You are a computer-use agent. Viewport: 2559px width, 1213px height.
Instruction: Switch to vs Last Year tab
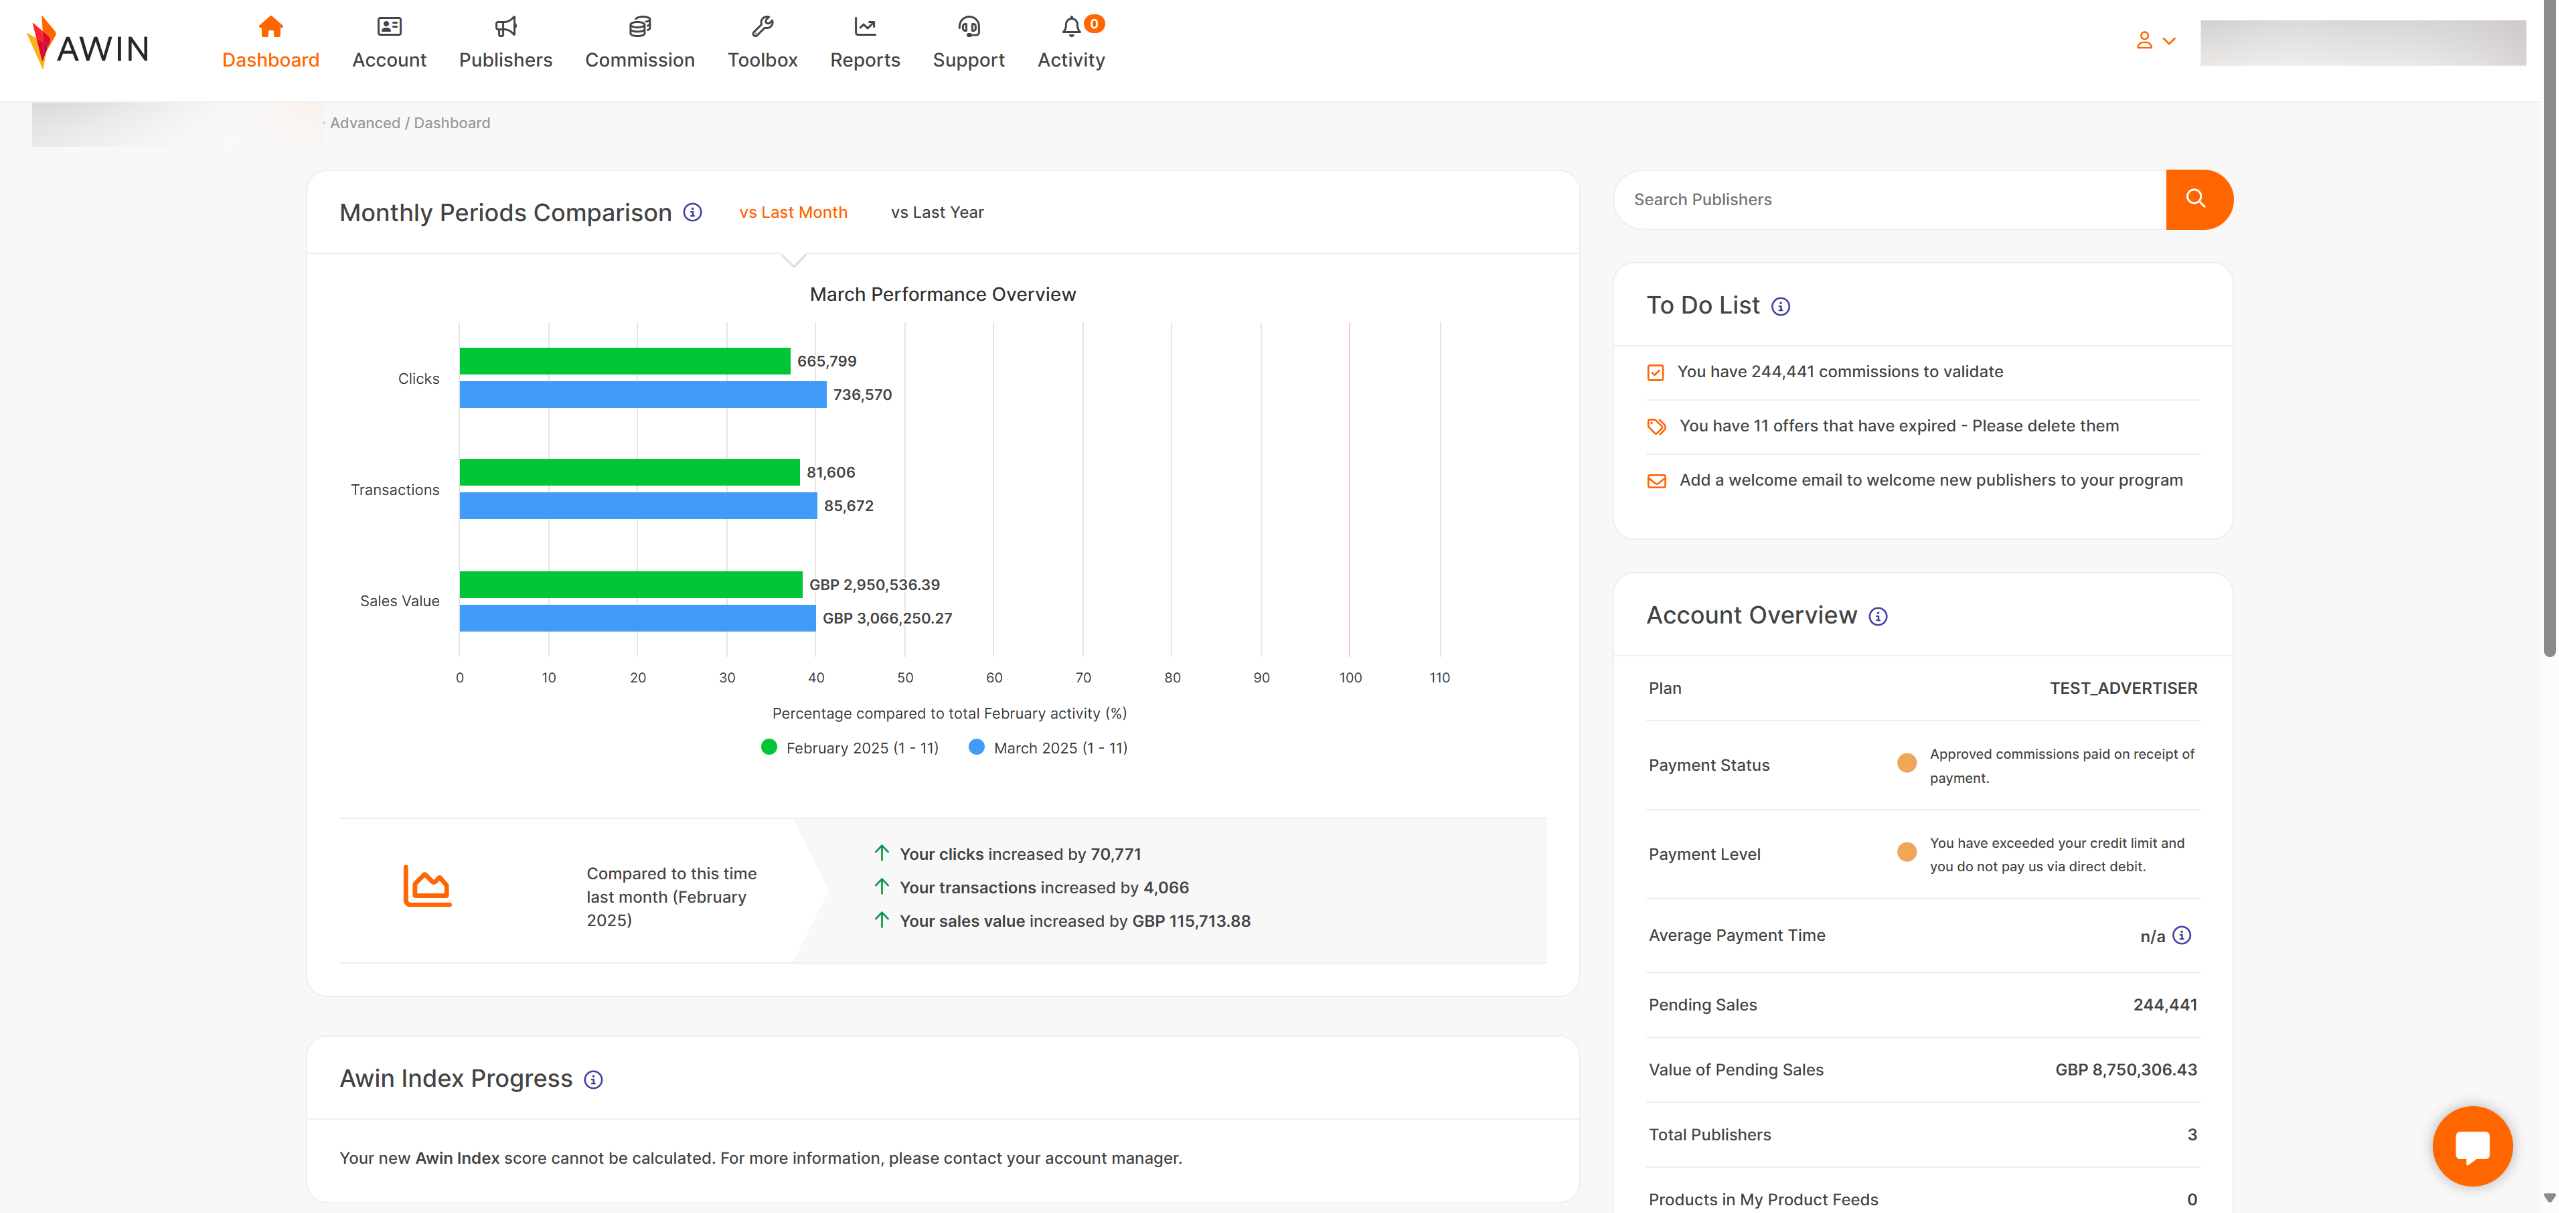pyautogui.click(x=937, y=212)
